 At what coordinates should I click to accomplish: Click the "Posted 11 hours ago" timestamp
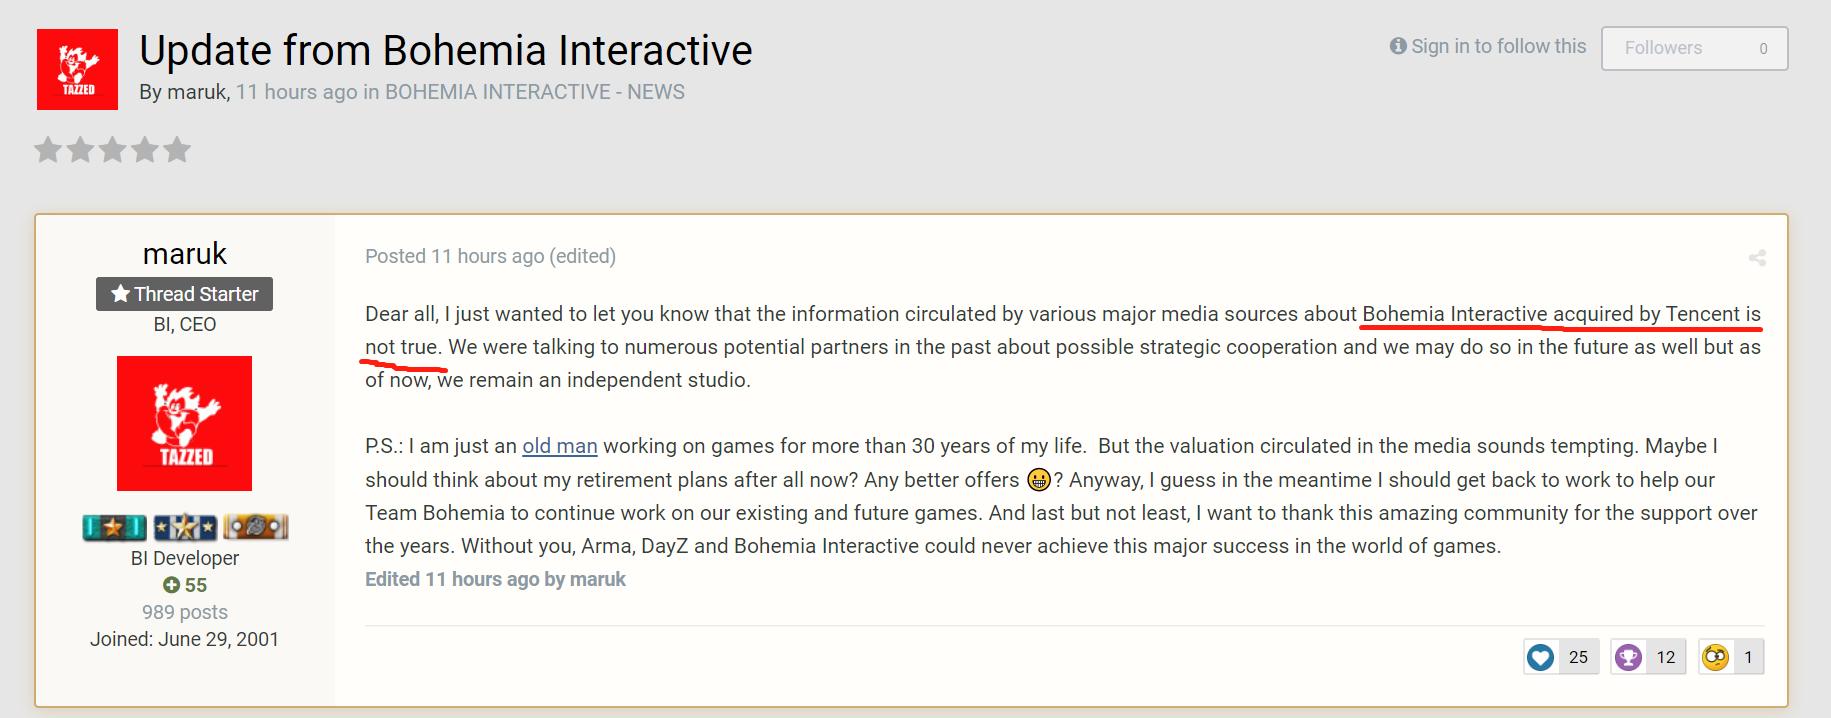tap(454, 256)
